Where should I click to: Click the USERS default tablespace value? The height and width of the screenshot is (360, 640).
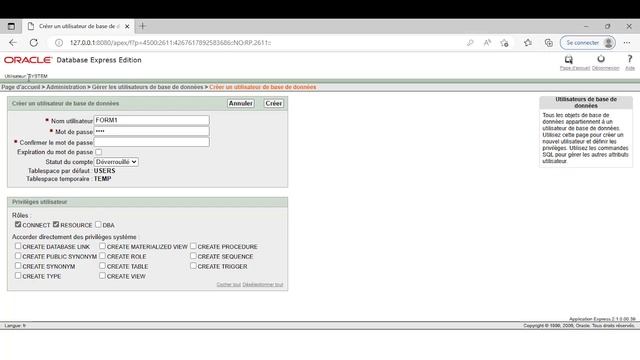tap(104, 171)
